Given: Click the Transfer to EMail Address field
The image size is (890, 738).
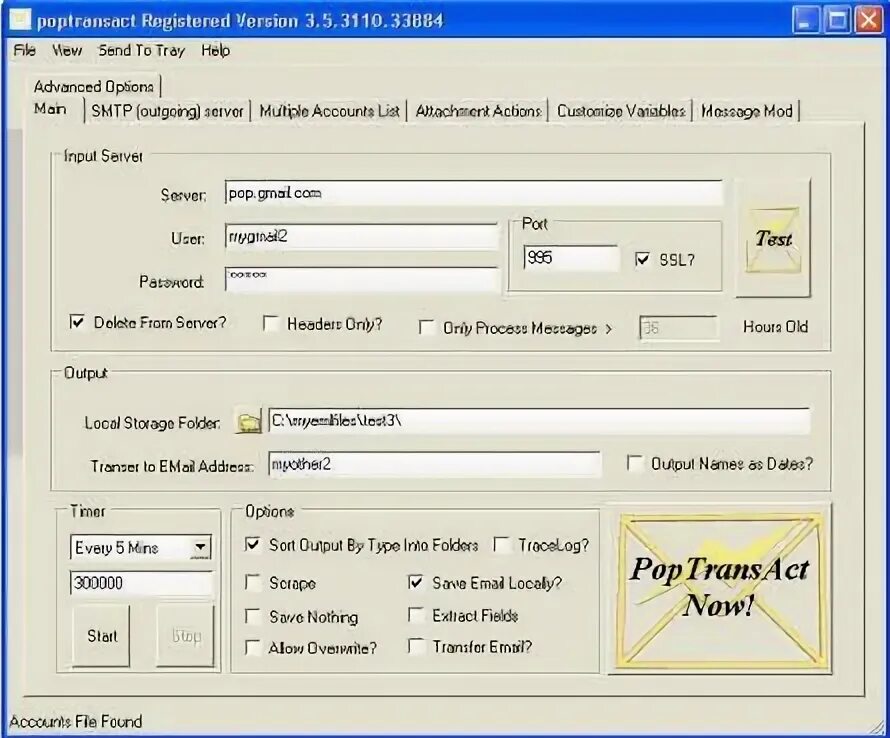Looking at the screenshot, I should (x=434, y=464).
